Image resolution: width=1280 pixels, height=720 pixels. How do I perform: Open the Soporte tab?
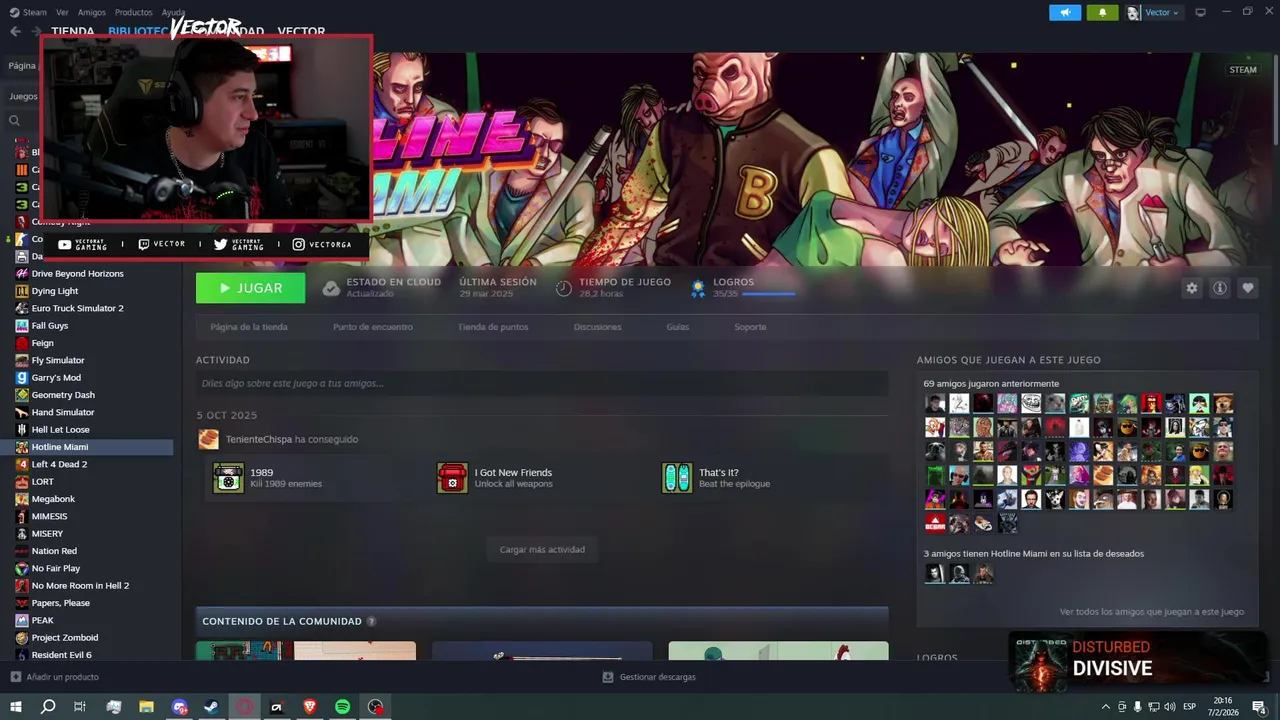coord(750,327)
